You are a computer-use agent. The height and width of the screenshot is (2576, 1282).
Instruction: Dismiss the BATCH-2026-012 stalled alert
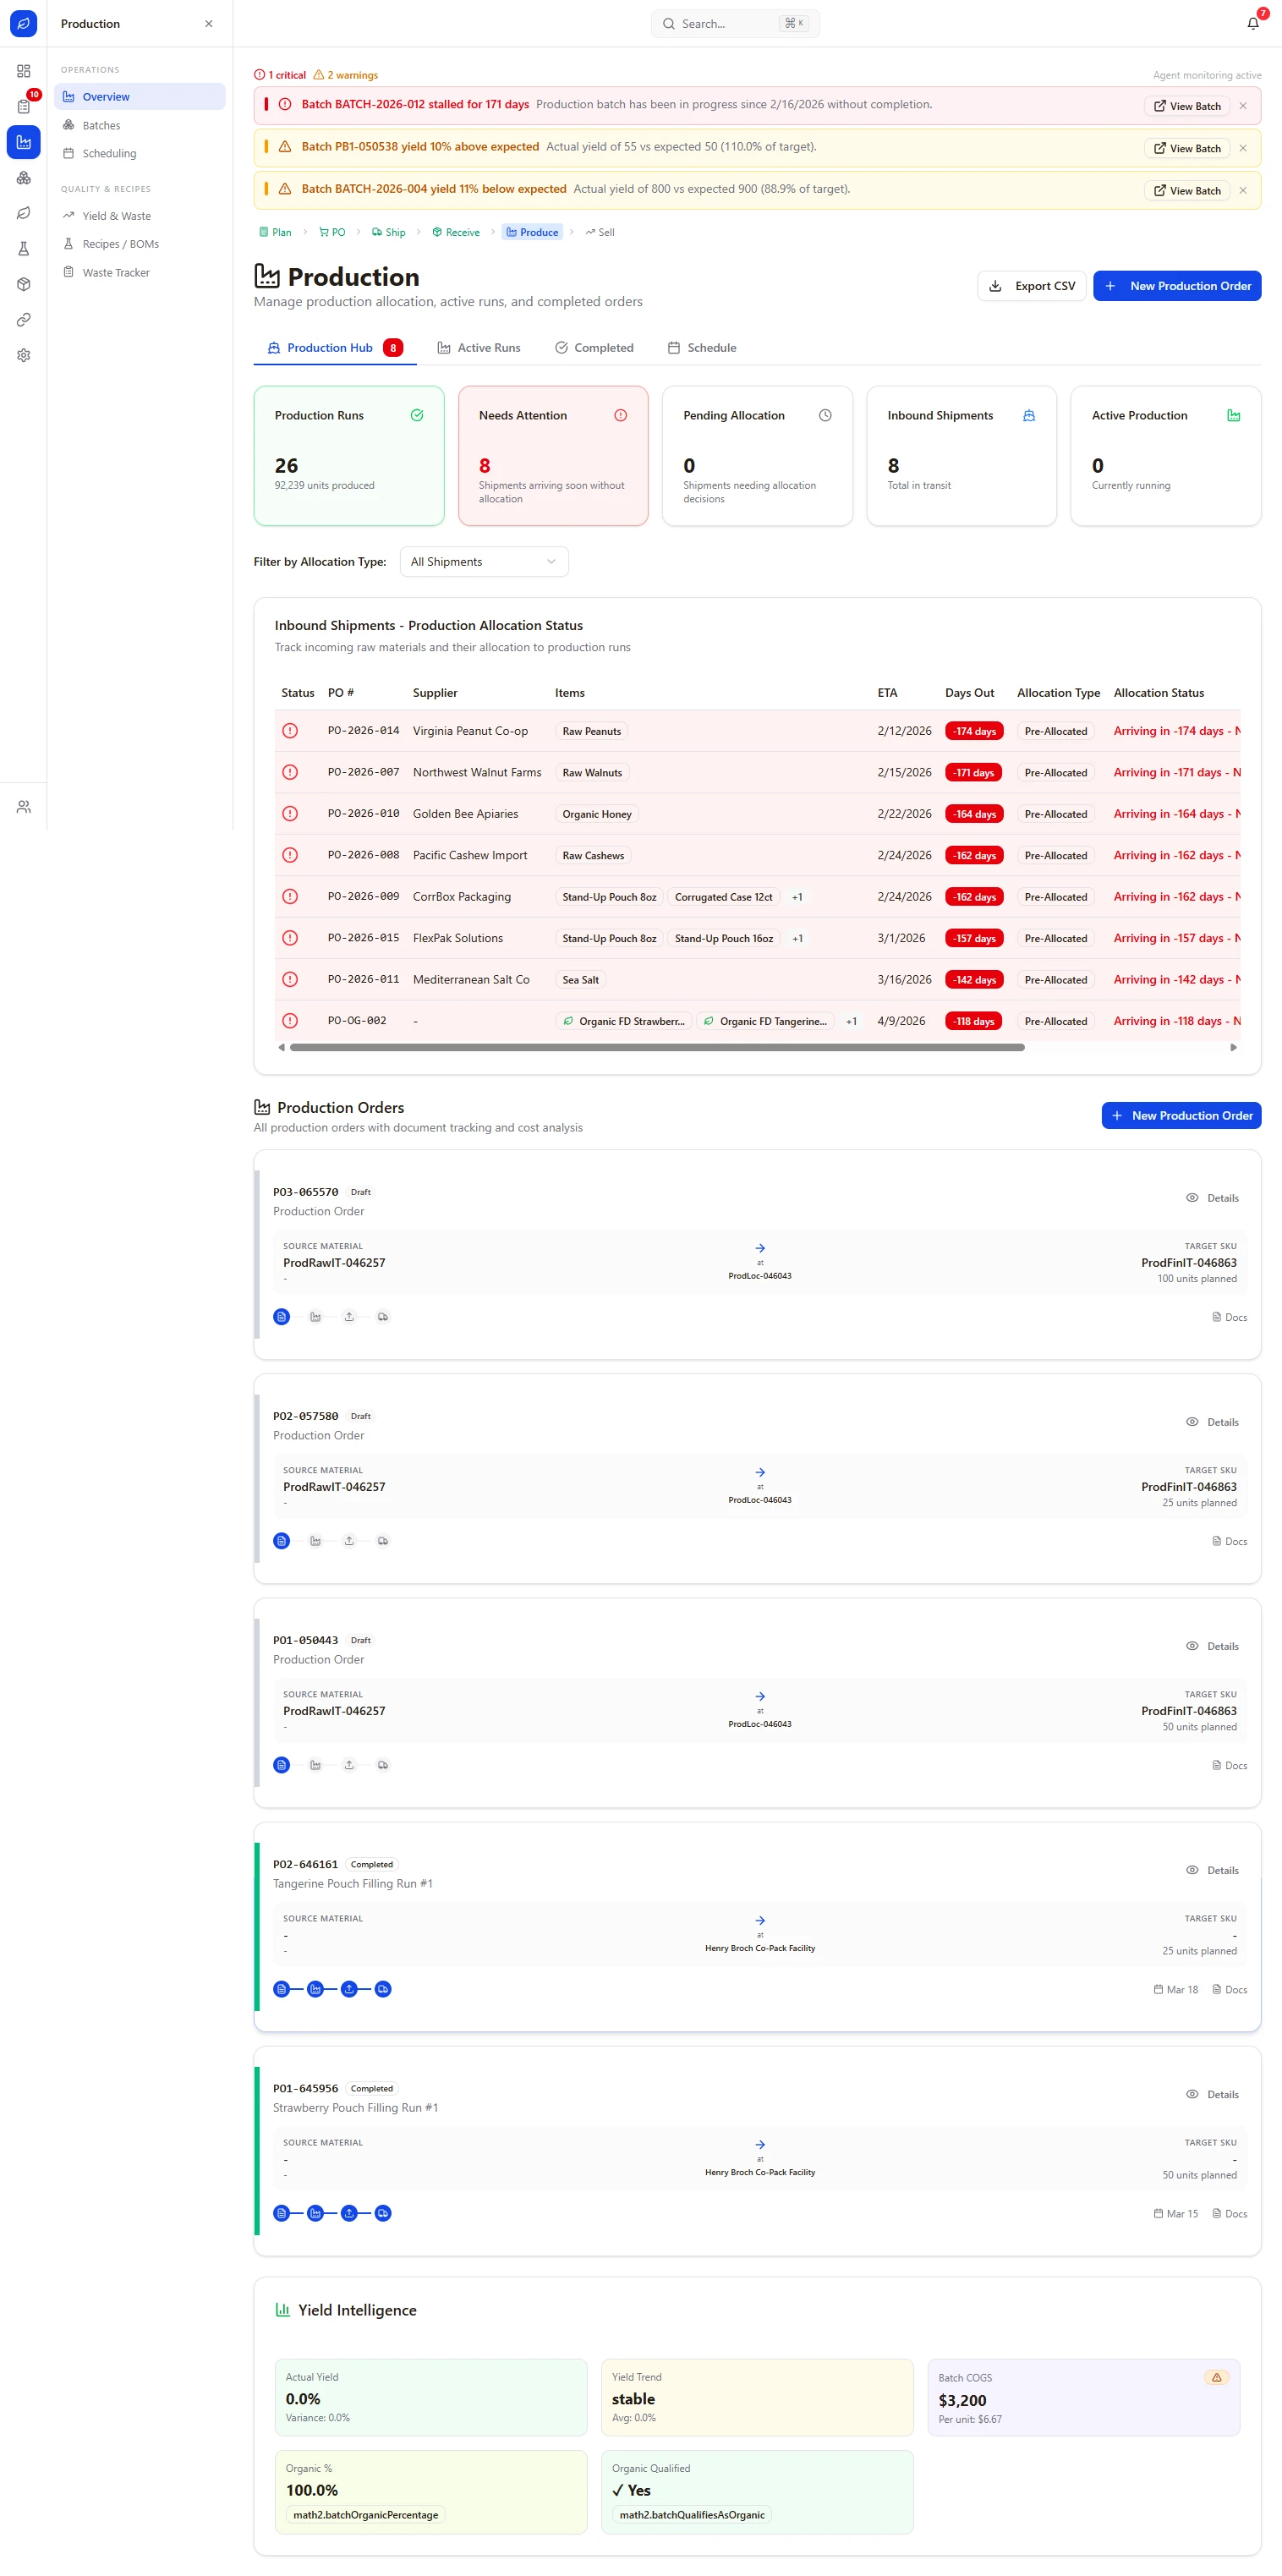(x=1243, y=106)
